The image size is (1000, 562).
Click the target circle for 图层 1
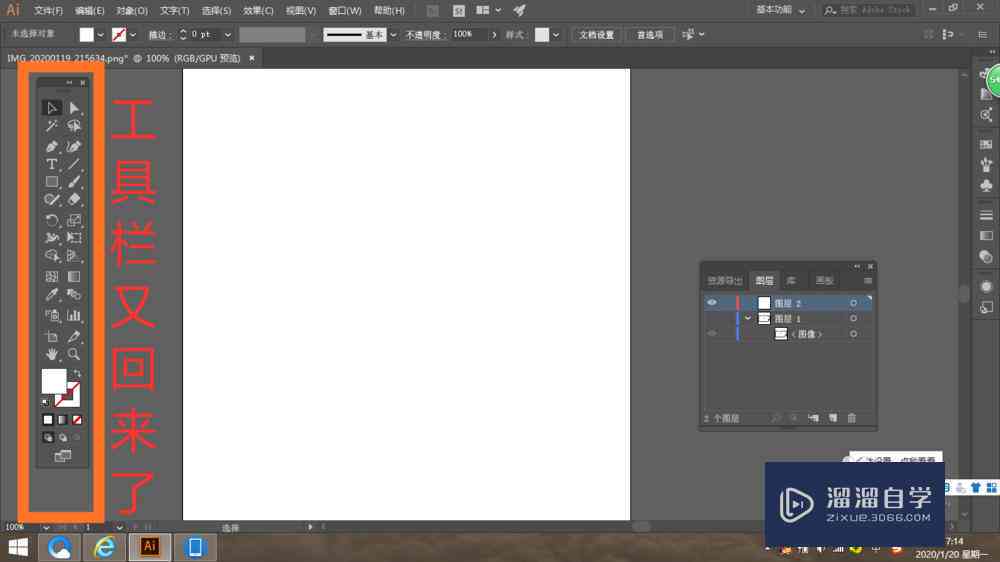click(853, 318)
